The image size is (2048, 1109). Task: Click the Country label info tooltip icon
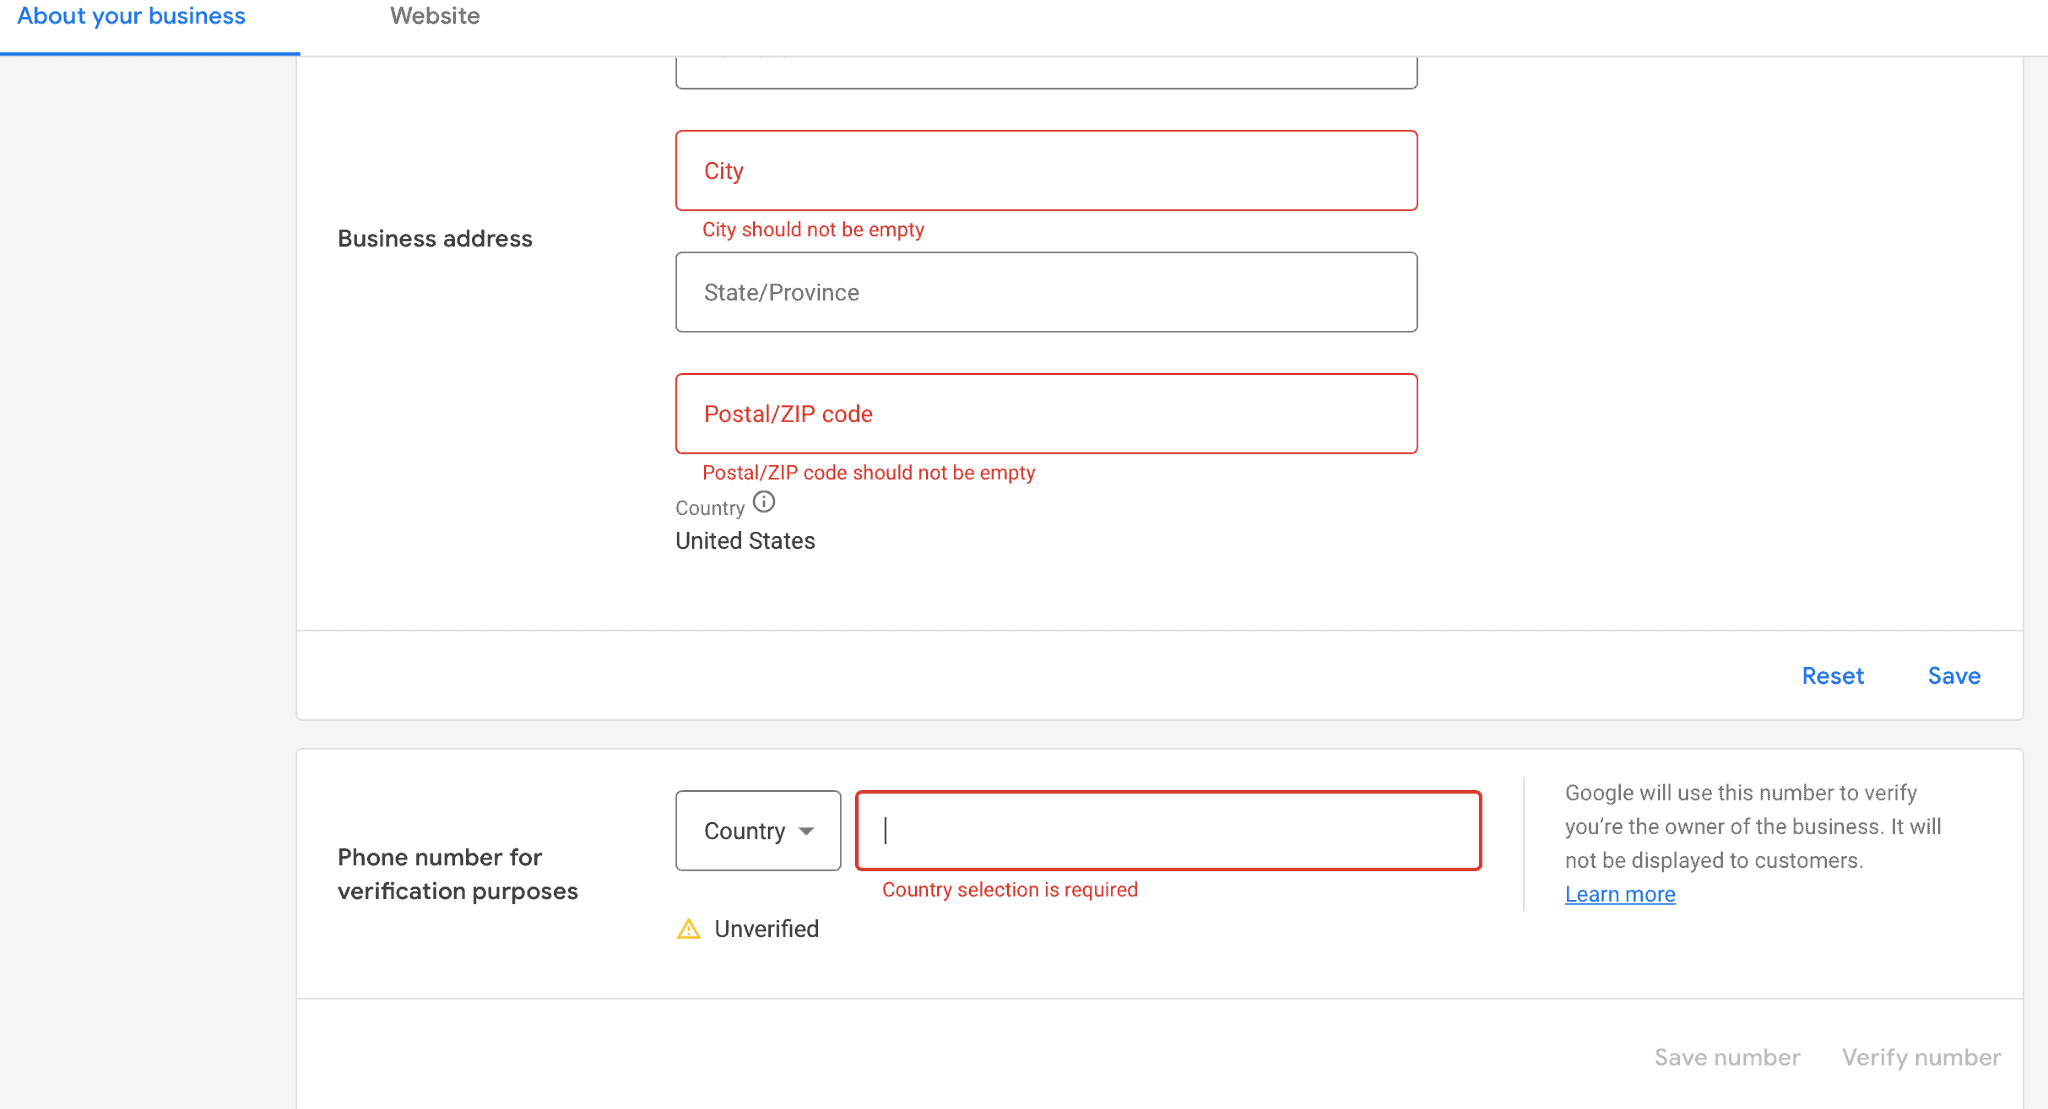click(763, 504)
